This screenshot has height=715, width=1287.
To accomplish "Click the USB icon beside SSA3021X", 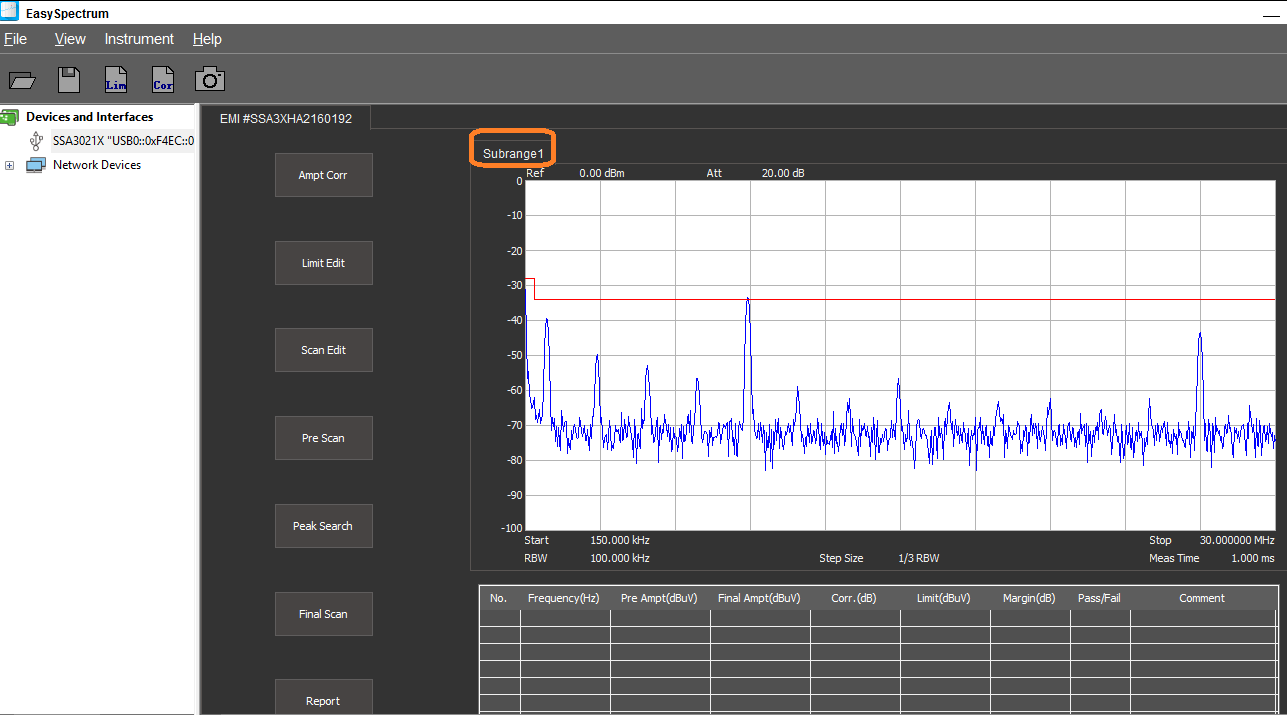I will pos(37,141).
